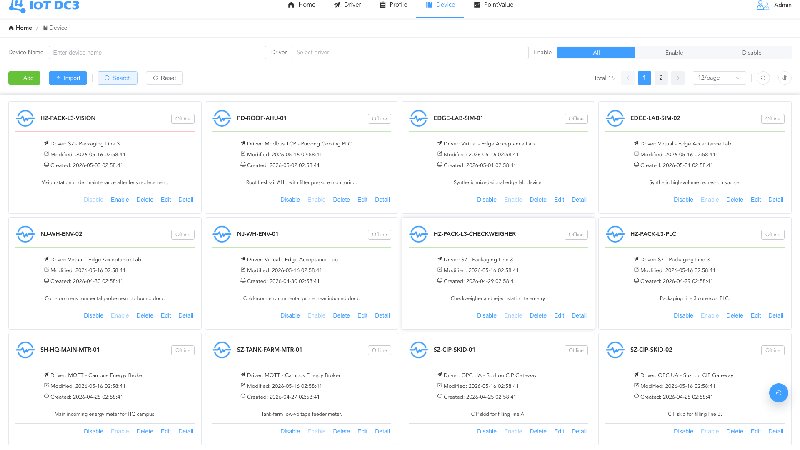The width and height of the screenshot is (800, 450).
Task: Go to the next page with the right arrow
Action: pos(678,78)
